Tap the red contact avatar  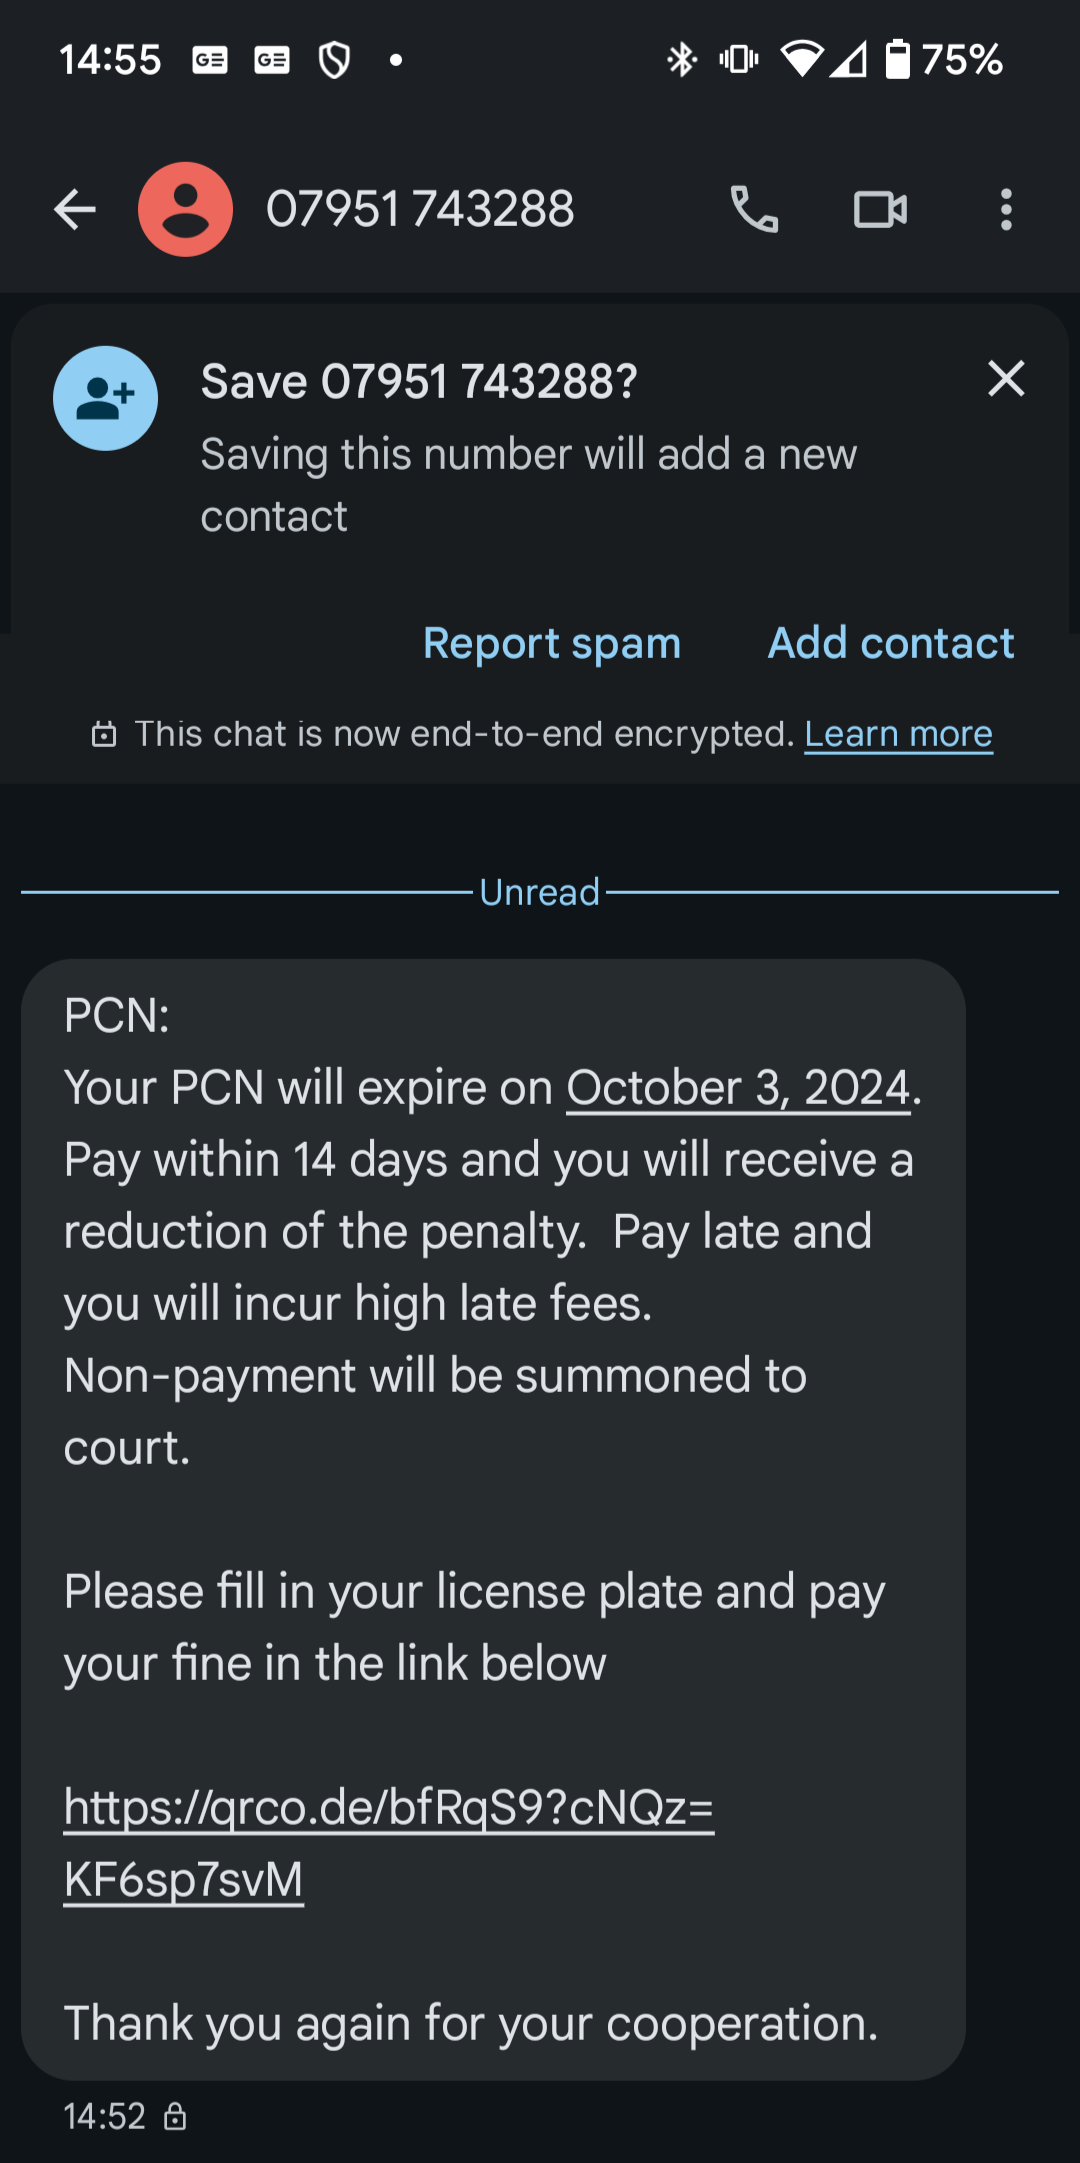[x=186, y=209]
